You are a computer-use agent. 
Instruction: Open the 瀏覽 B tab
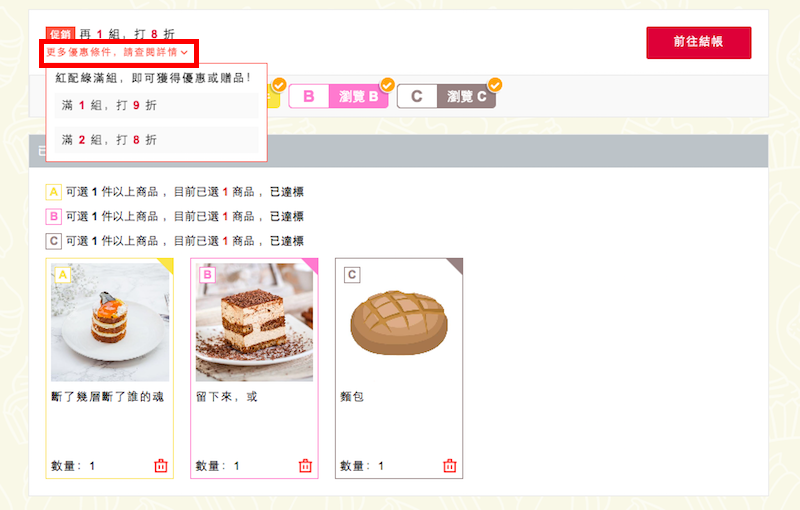coord(359,96)
